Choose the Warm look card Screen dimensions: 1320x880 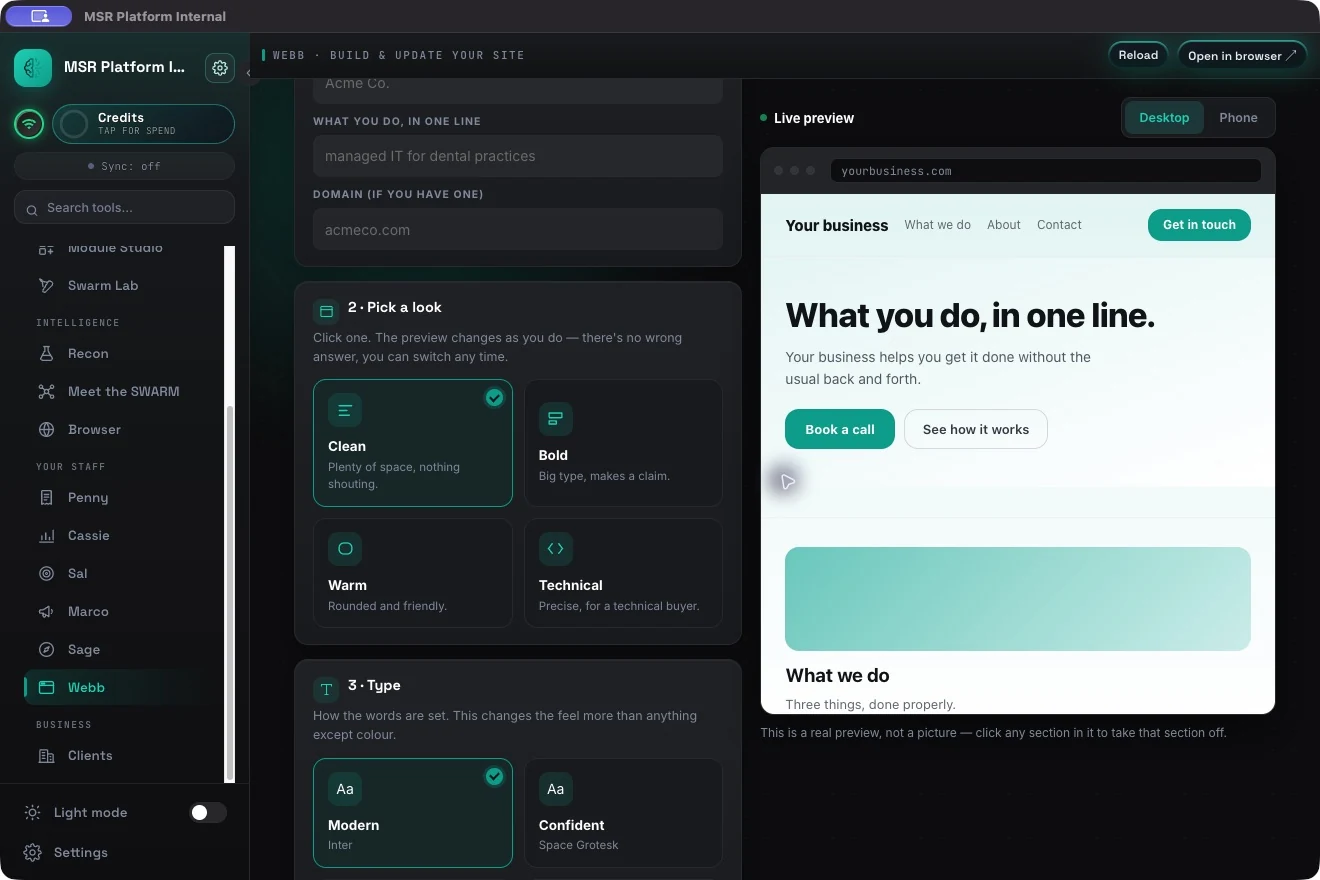pos(413,573)
